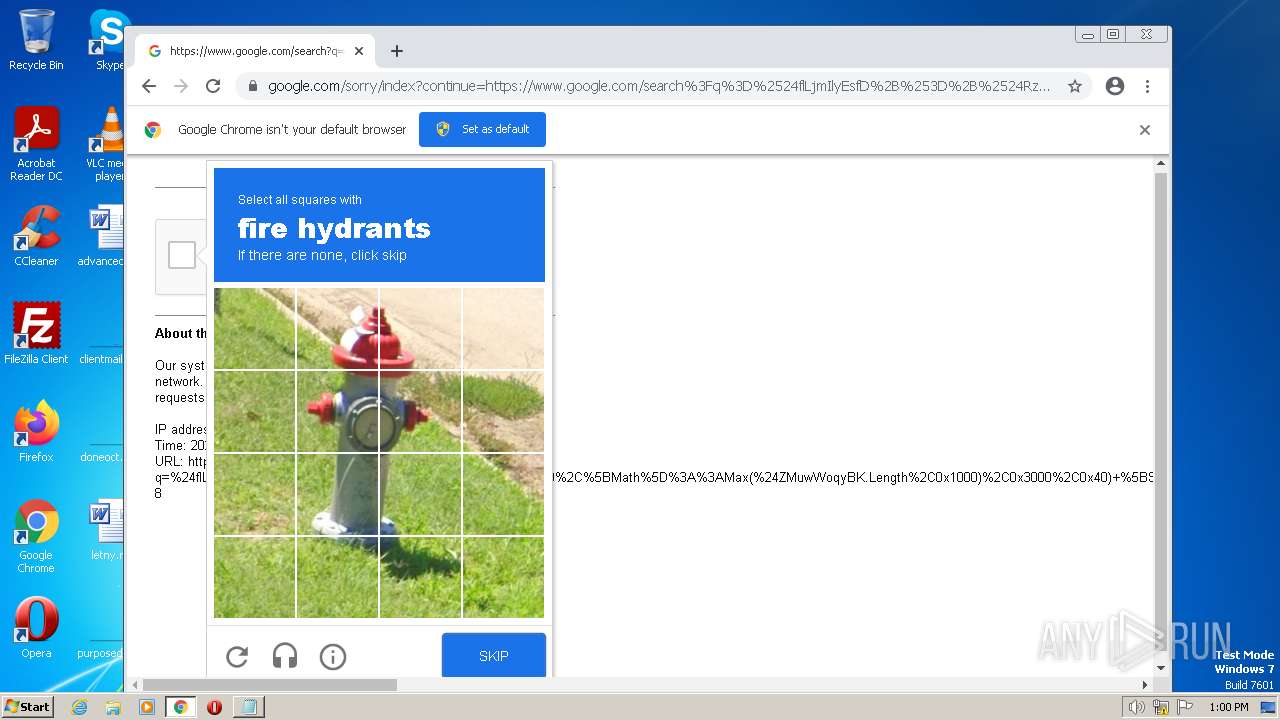Close the Google search tab
Screen dimensions: 1280x720
pyautogui.click(x=359, y=51)
